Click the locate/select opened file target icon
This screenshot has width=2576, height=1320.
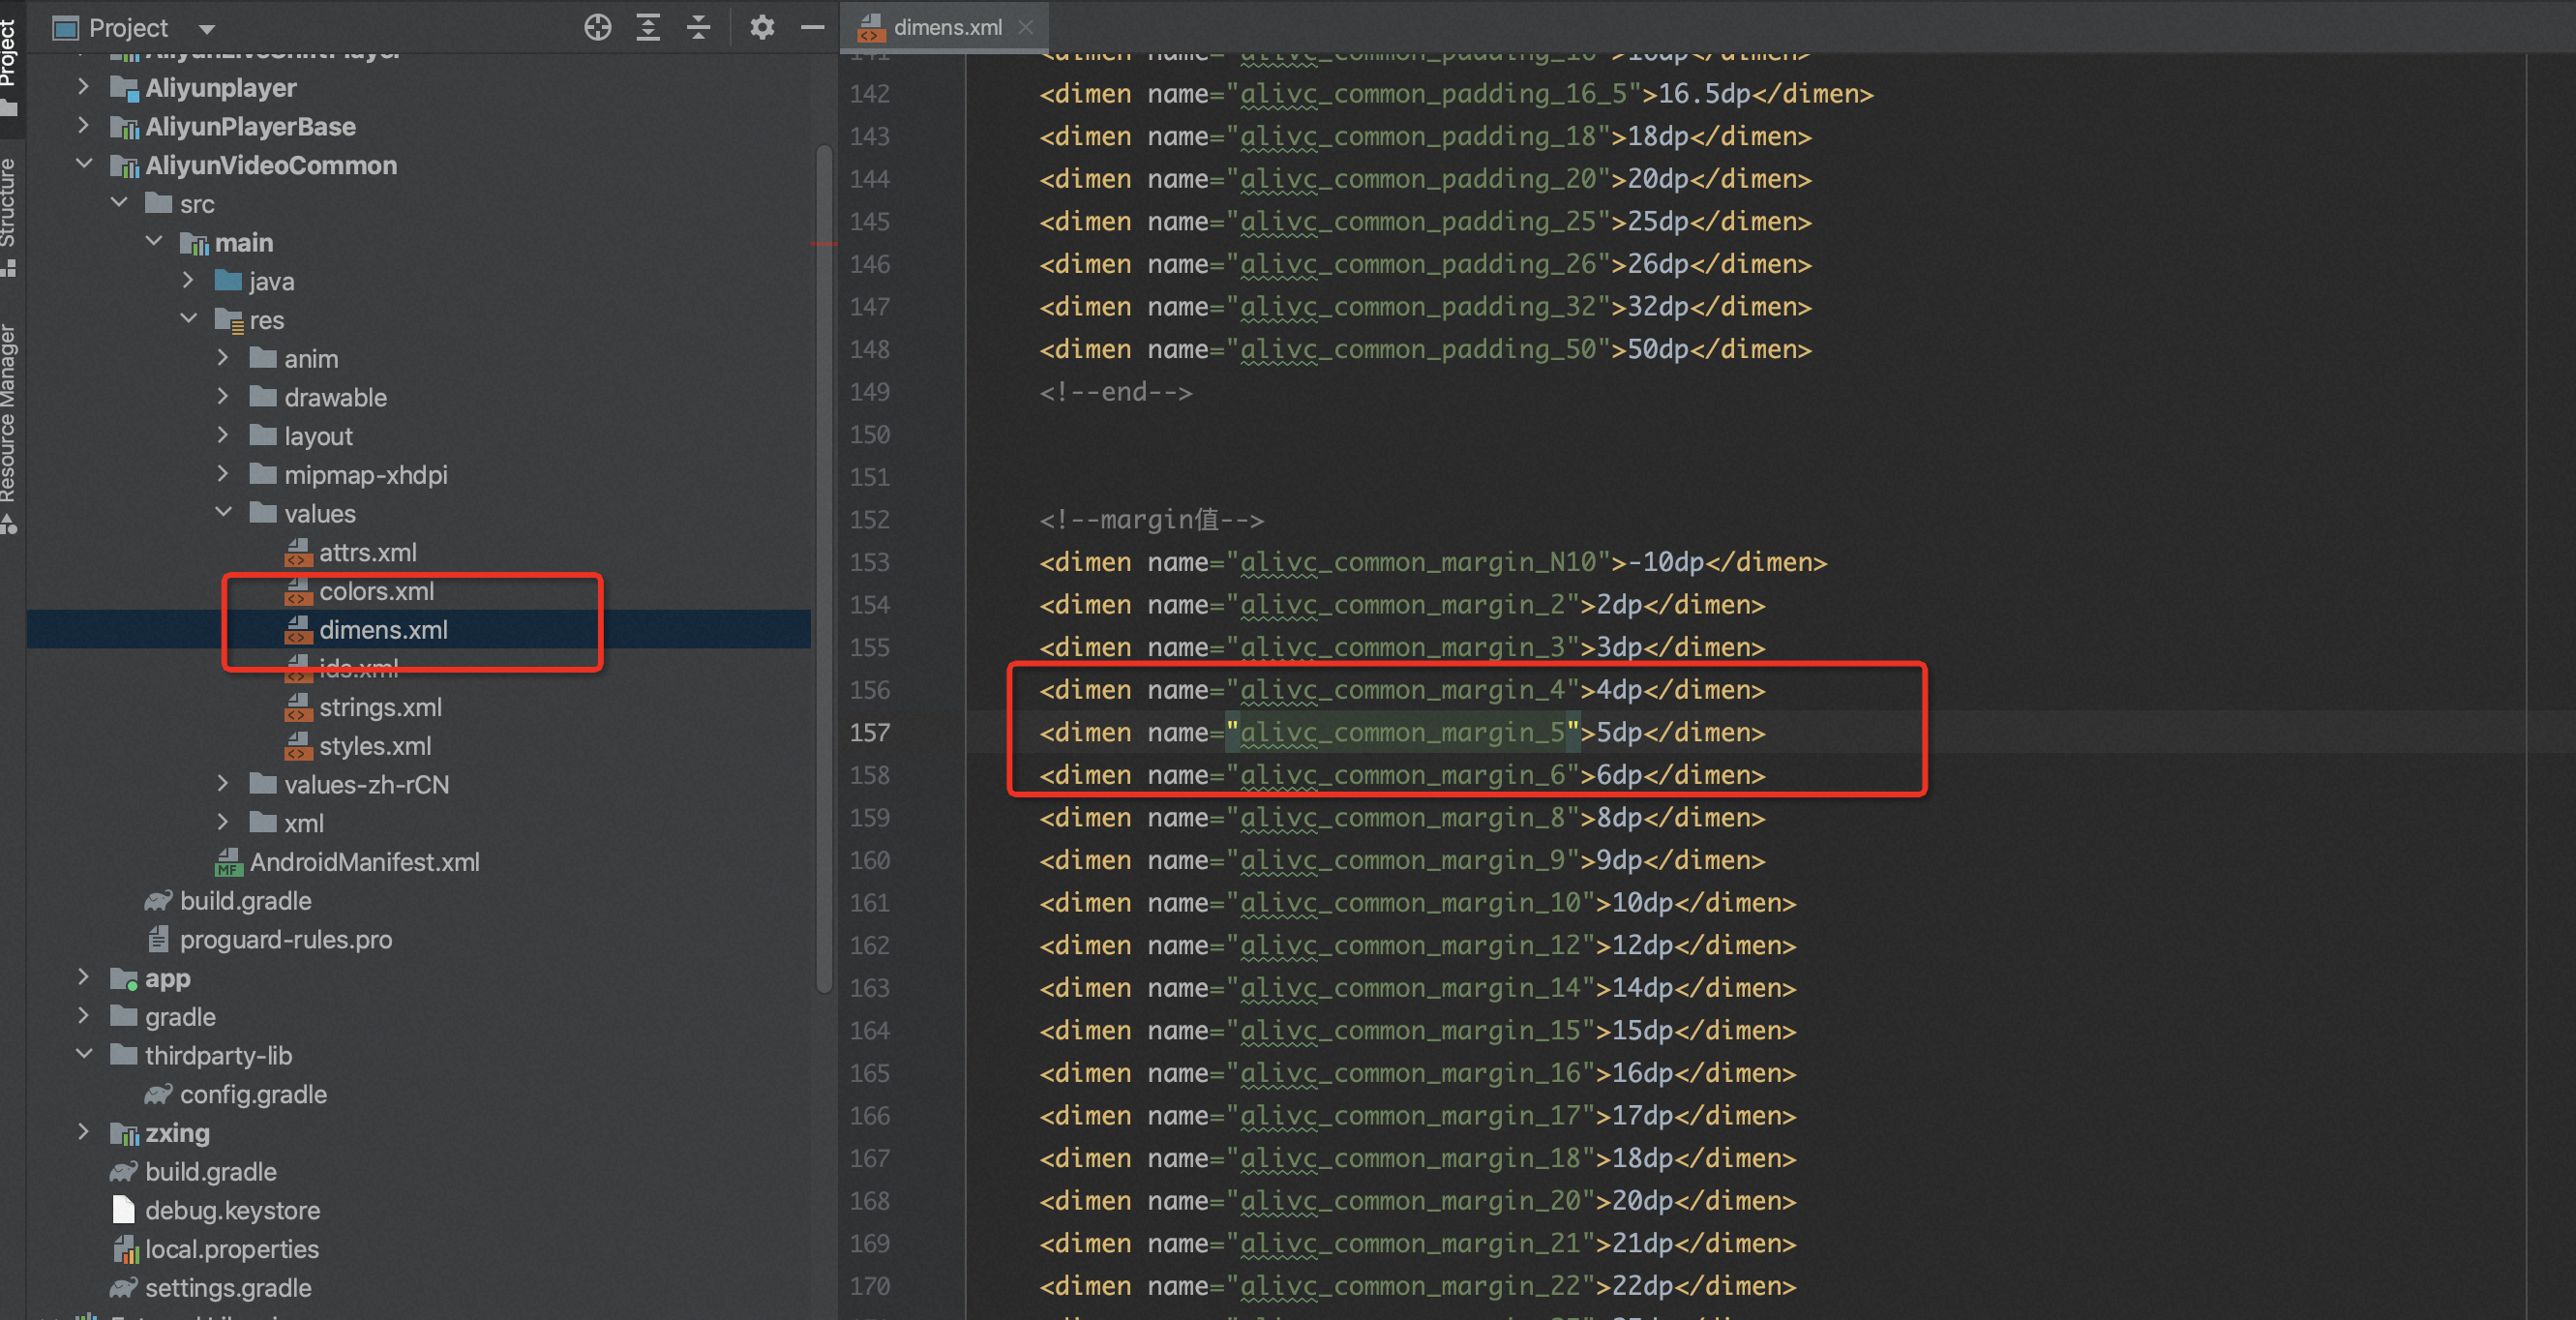click(597, 27)
